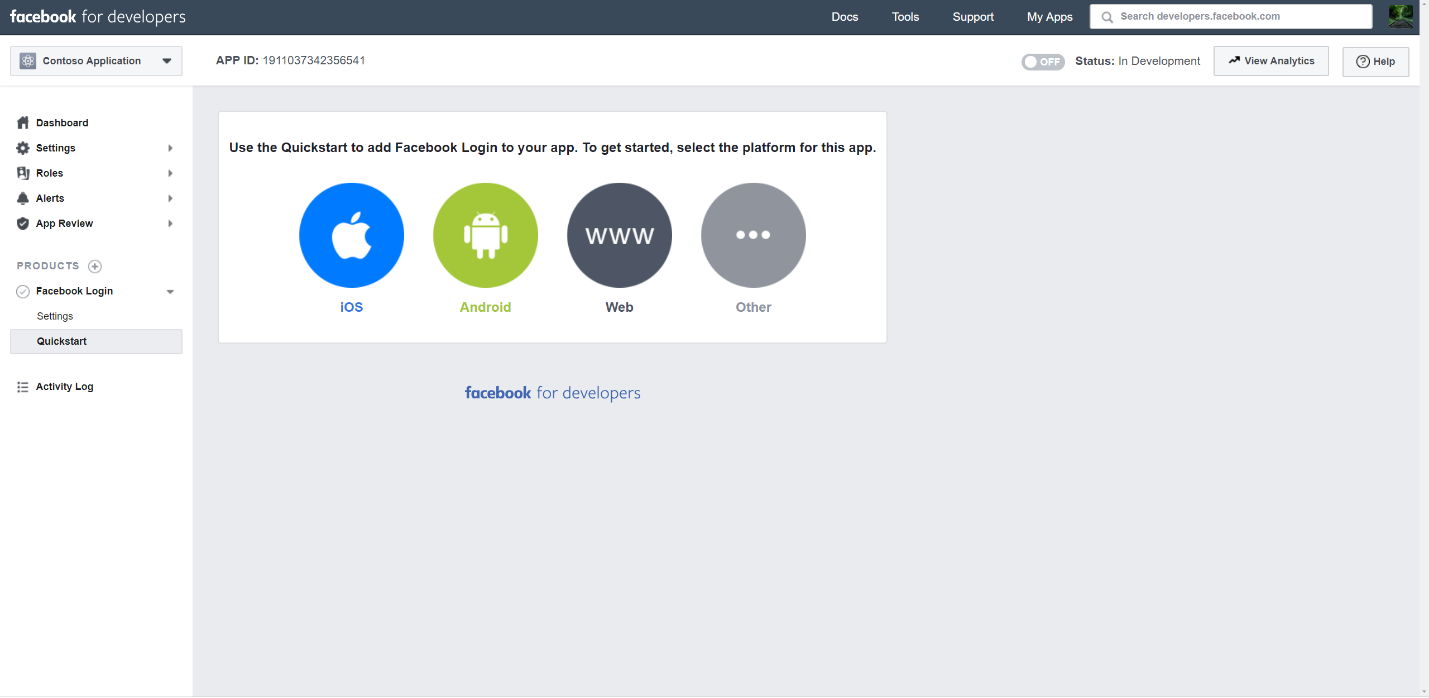
Task: Open Dashboard from the sidebar
Action: click(62, 122)
